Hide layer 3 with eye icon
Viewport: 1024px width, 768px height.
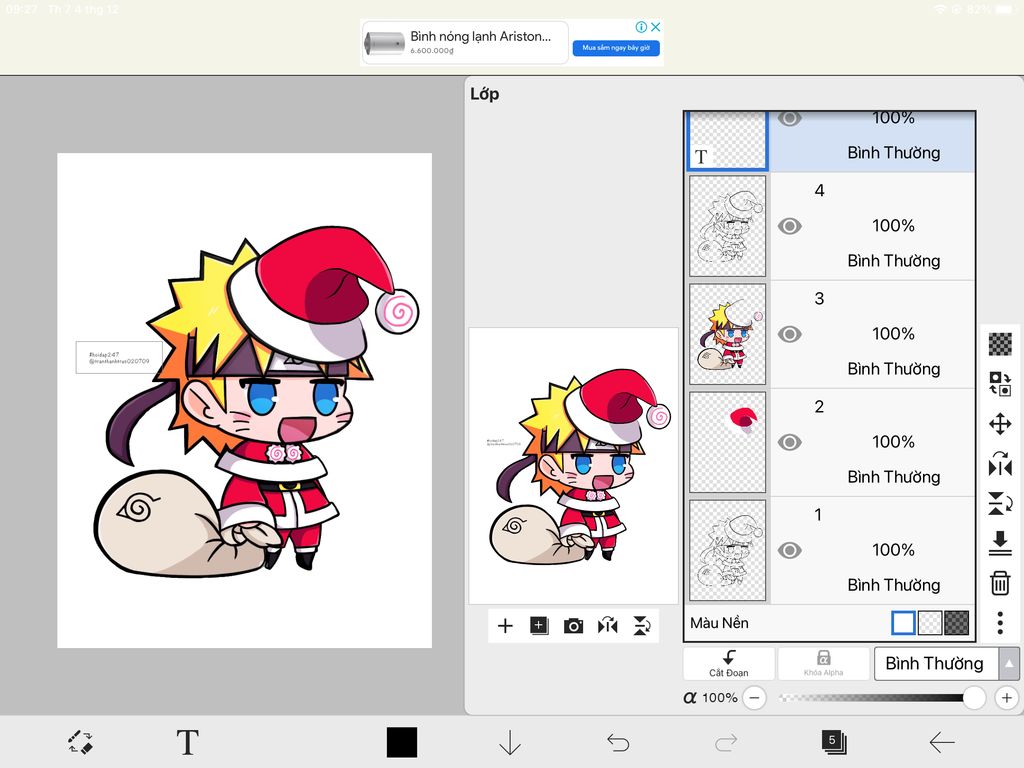click(790, 334)
